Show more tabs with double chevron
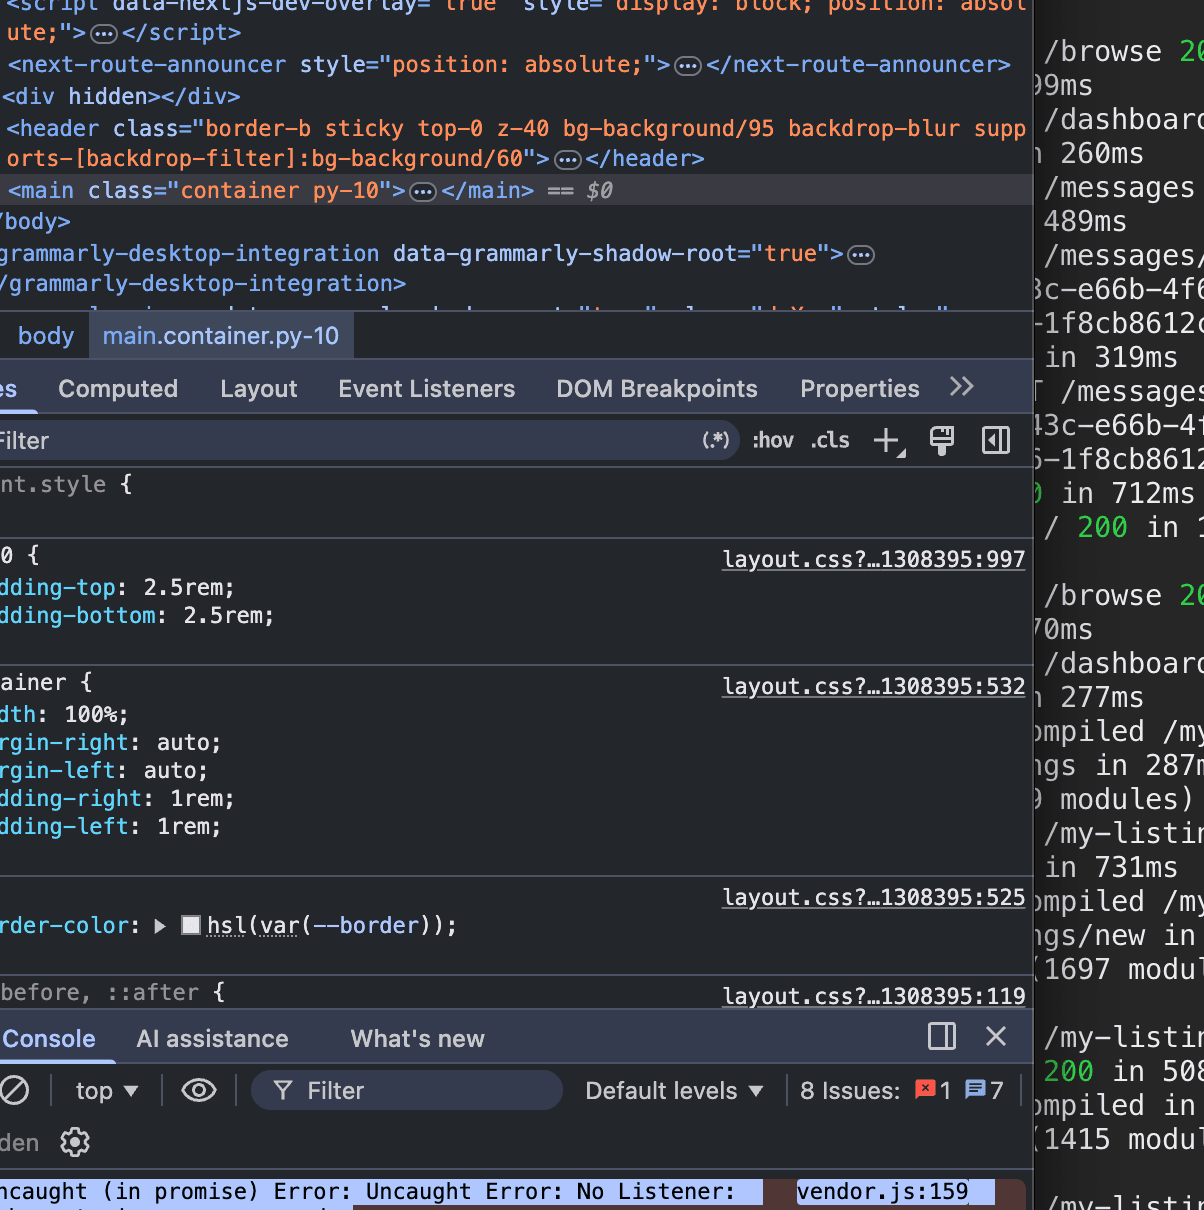Image resolution: width=1204 pixels, height=1210 pixels. click(962, 387)
